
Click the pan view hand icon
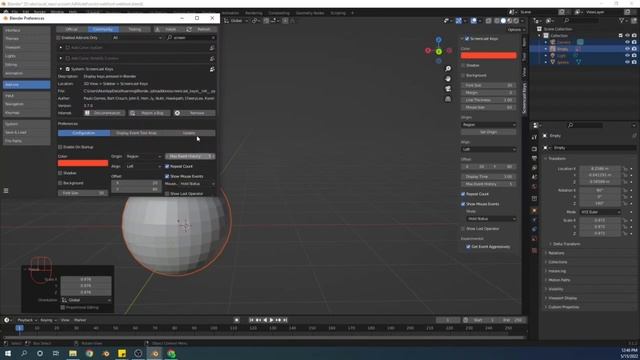(x=448, y=78)
